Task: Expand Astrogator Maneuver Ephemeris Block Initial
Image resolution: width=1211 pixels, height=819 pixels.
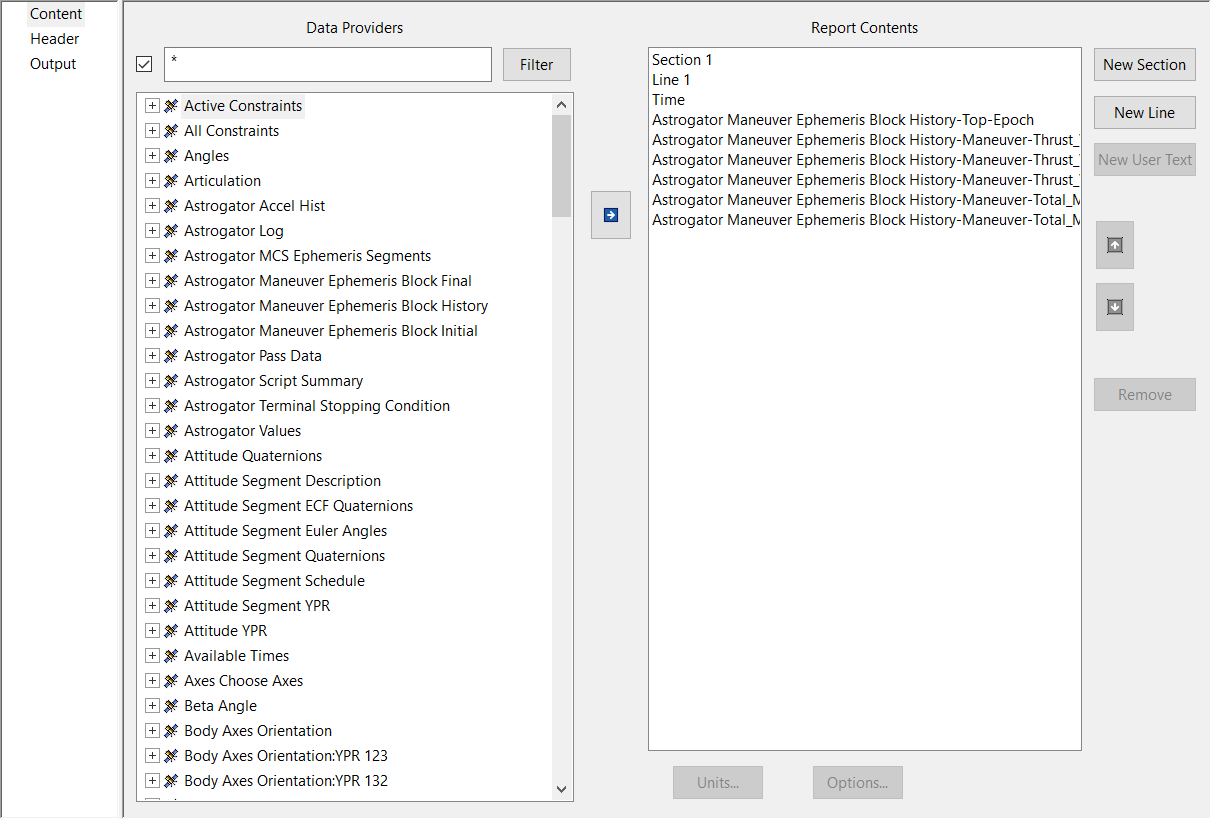Action: click(152, 330)
